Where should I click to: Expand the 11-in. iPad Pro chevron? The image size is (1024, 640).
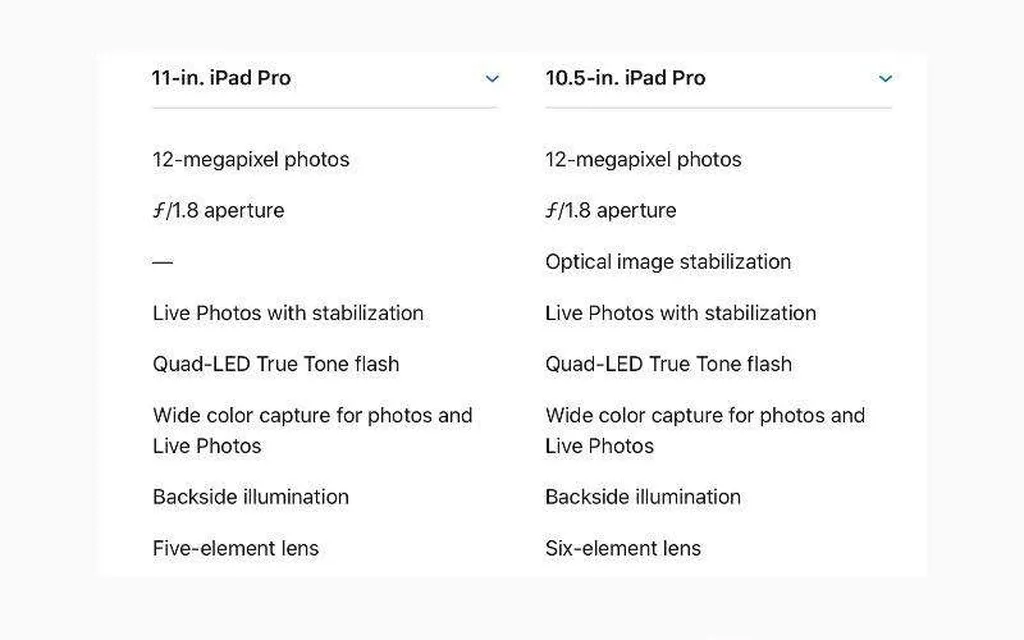pyautogui.click(x=492, y=78)
